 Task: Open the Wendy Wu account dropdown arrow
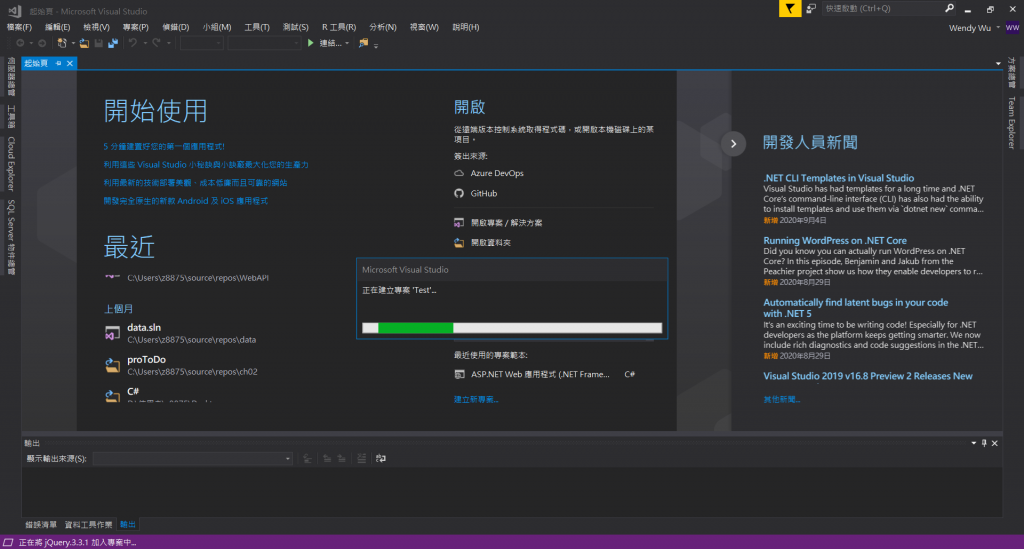coord(998,27)
